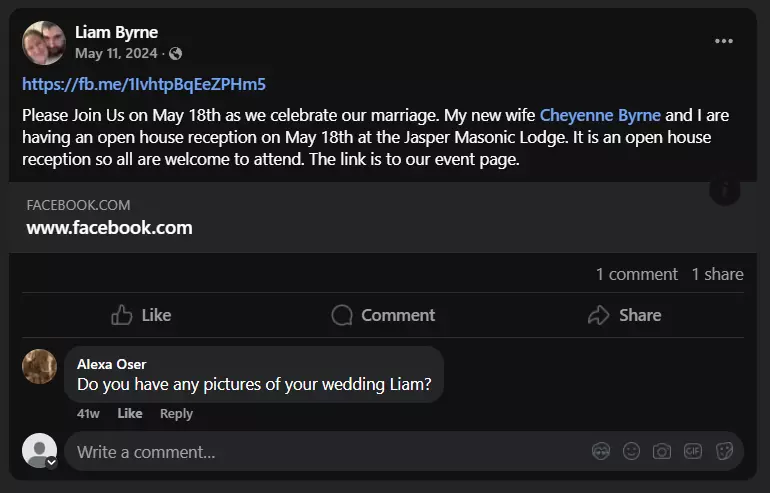Open the GIF picker in comment box

pyautogui.click(x=693, y=451)
